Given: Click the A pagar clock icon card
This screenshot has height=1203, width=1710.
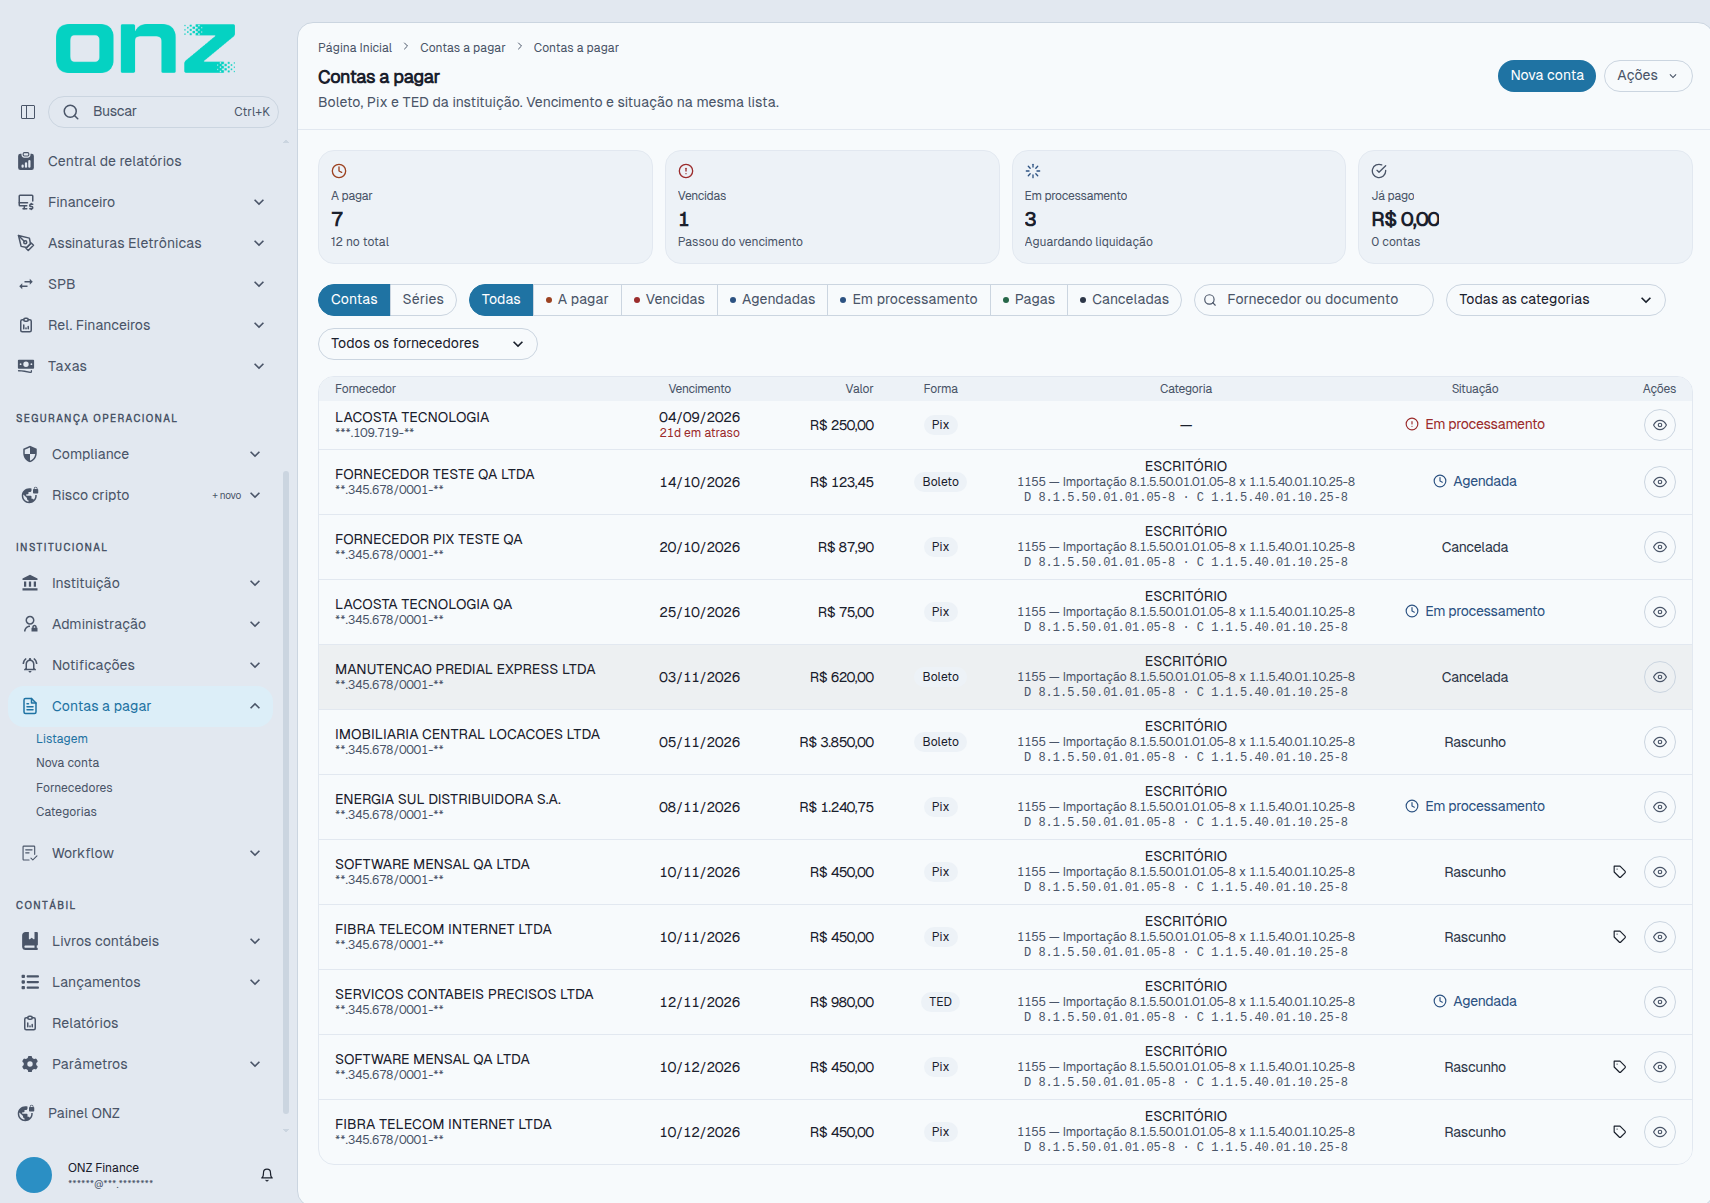Looking at the screenshot, I should pos(339,171).
